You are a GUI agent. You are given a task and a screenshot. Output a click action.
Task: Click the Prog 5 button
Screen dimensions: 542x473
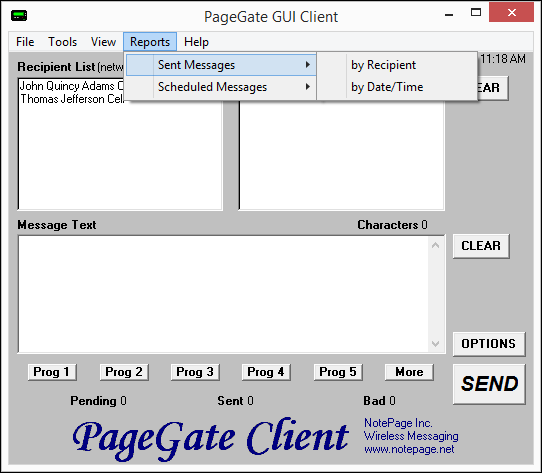point(338,372)
